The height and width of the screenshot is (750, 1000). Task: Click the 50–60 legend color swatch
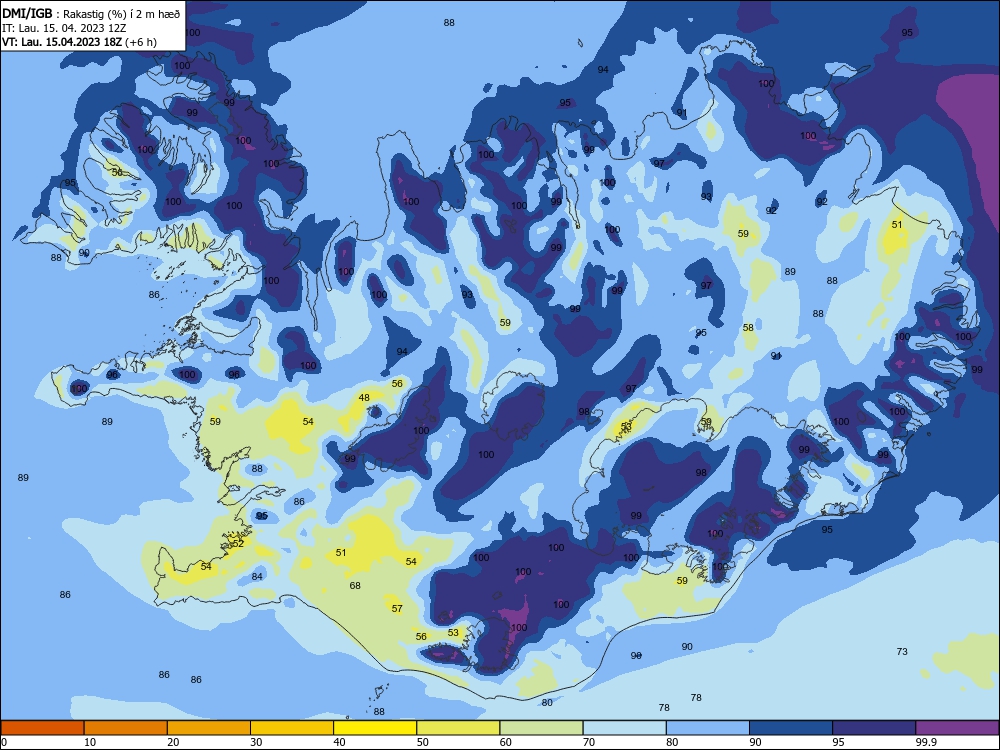tap(459, 728)
